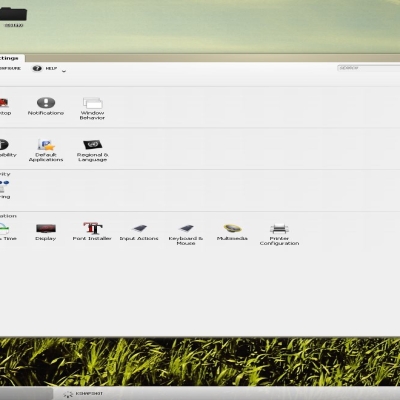
Task: Open the Display settings module
Action: pos(46,232)
